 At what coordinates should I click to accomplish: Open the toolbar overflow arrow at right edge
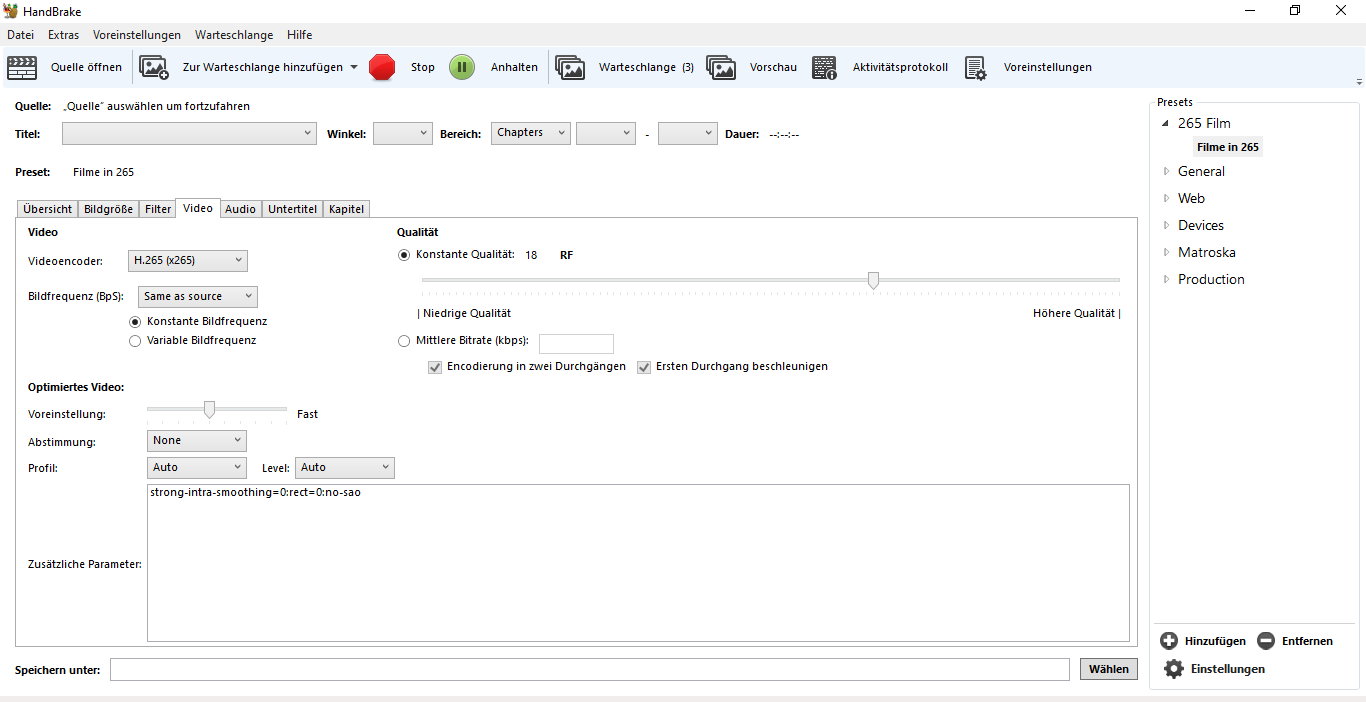[x=1359, y=82]
